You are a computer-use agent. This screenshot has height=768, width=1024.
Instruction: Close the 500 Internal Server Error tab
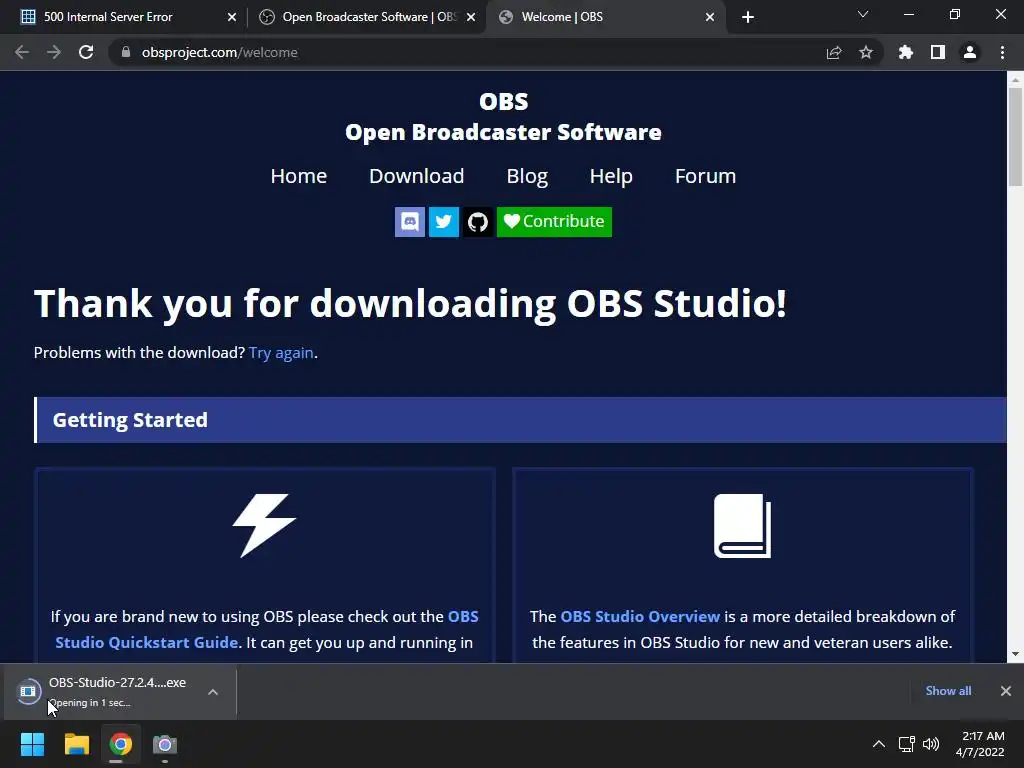pyautogui.click(x=232, y=17)
